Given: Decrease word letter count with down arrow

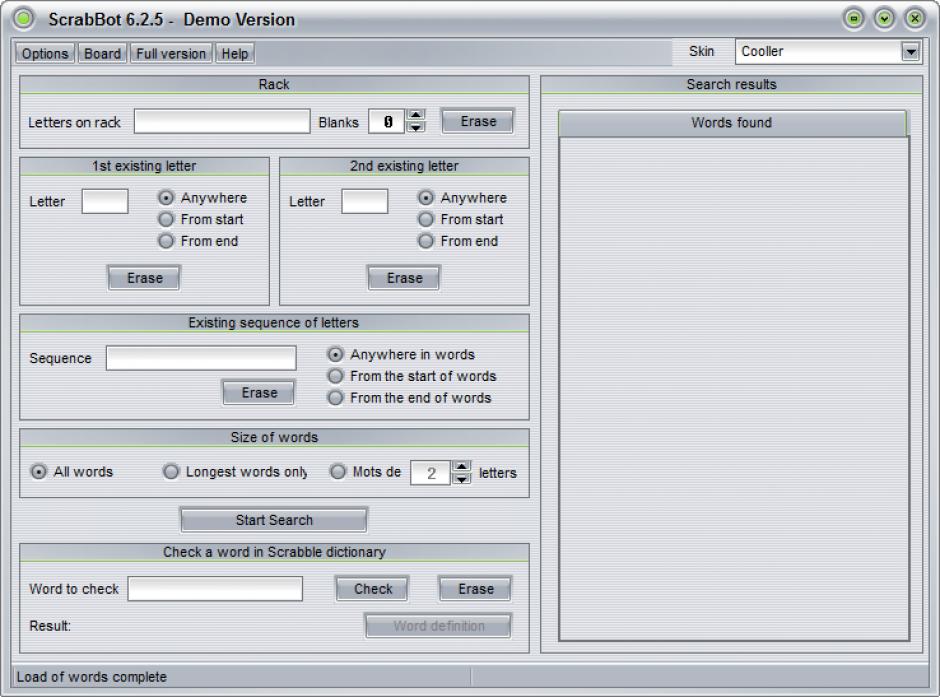Looking at the screenshot, I should click(461, 478).
